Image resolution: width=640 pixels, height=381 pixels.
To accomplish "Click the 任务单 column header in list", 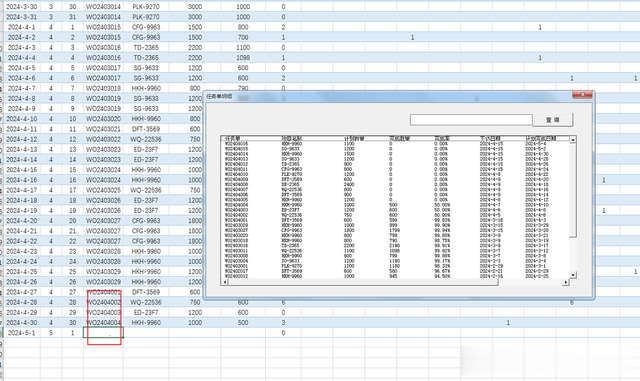I will (x=233, y=138).
